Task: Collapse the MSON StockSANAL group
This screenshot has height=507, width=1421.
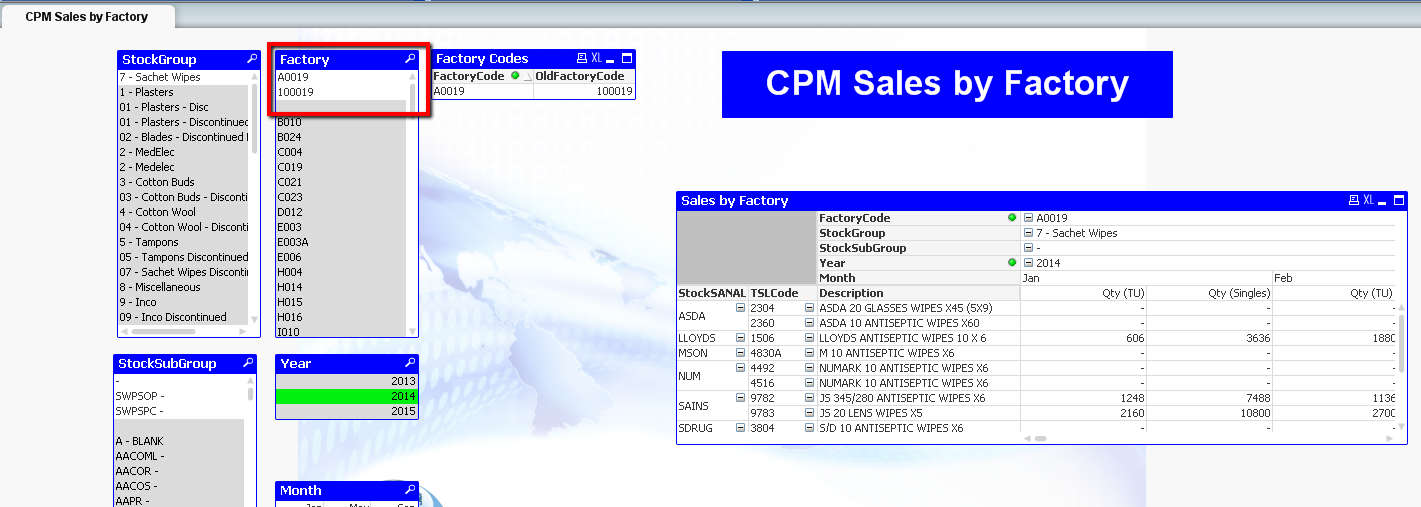Action: click(x=740, y=353)
